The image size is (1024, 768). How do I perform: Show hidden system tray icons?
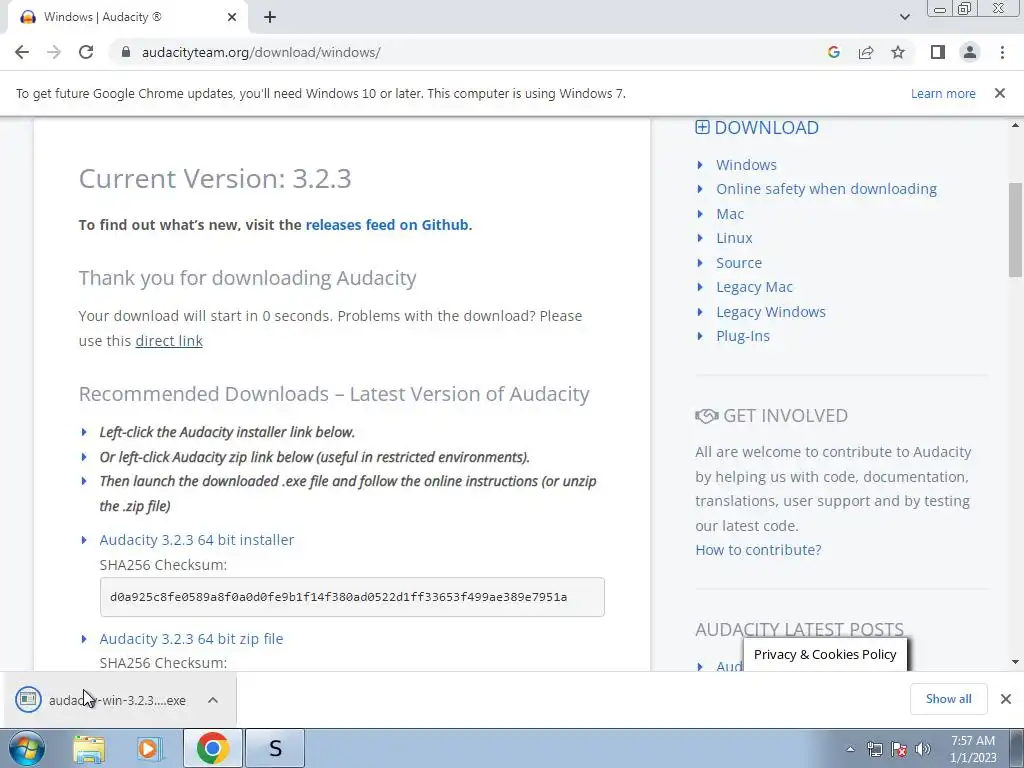pyautogui.click(x=850, y=749)
